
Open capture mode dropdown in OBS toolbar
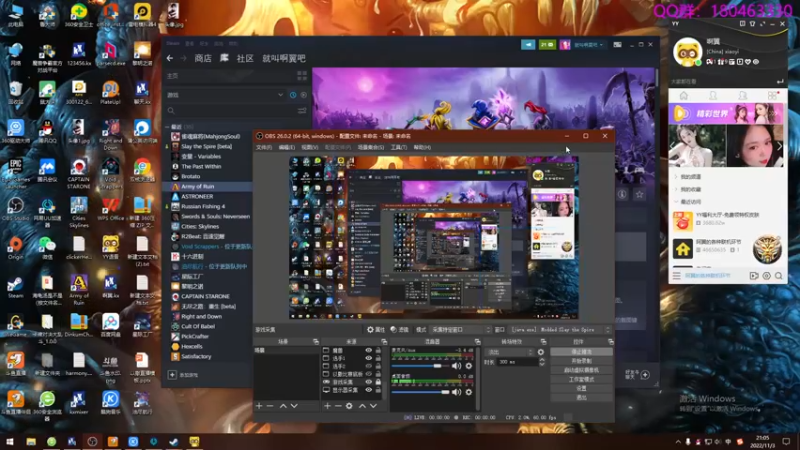pyautogui.click(x=460, y=330)
